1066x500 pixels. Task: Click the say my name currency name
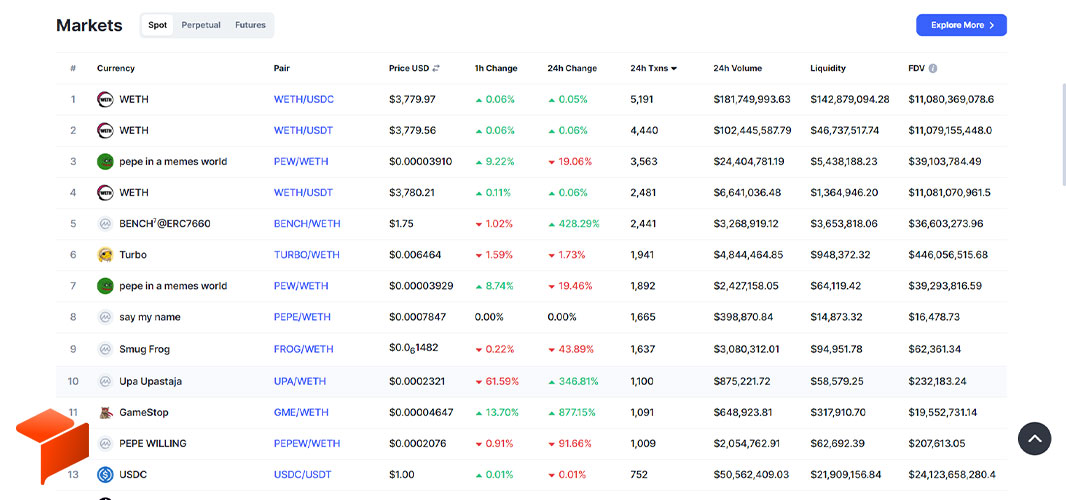pyautogui.click(x=150, y=317)
